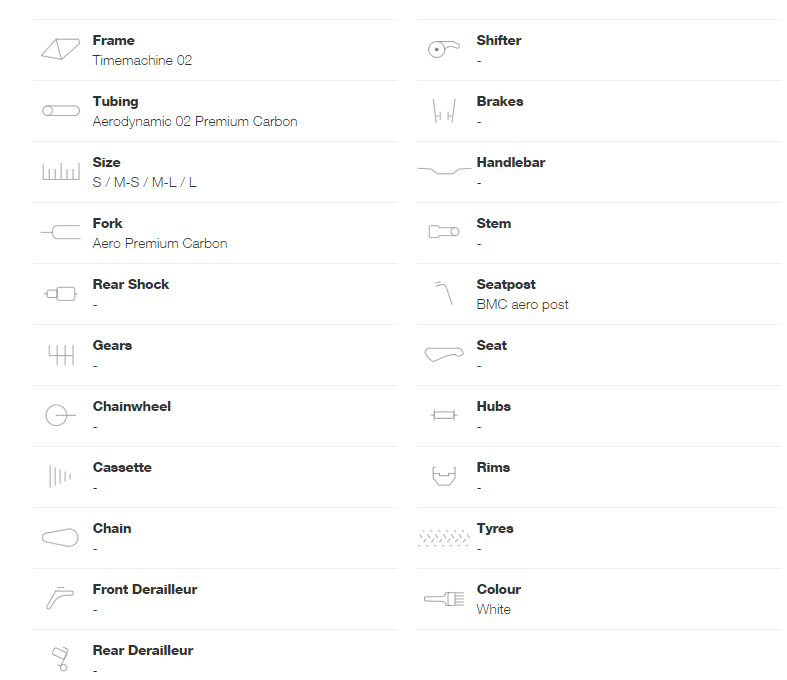
Task: Click the Front Derailleur icon
Action: click(60, 598)
